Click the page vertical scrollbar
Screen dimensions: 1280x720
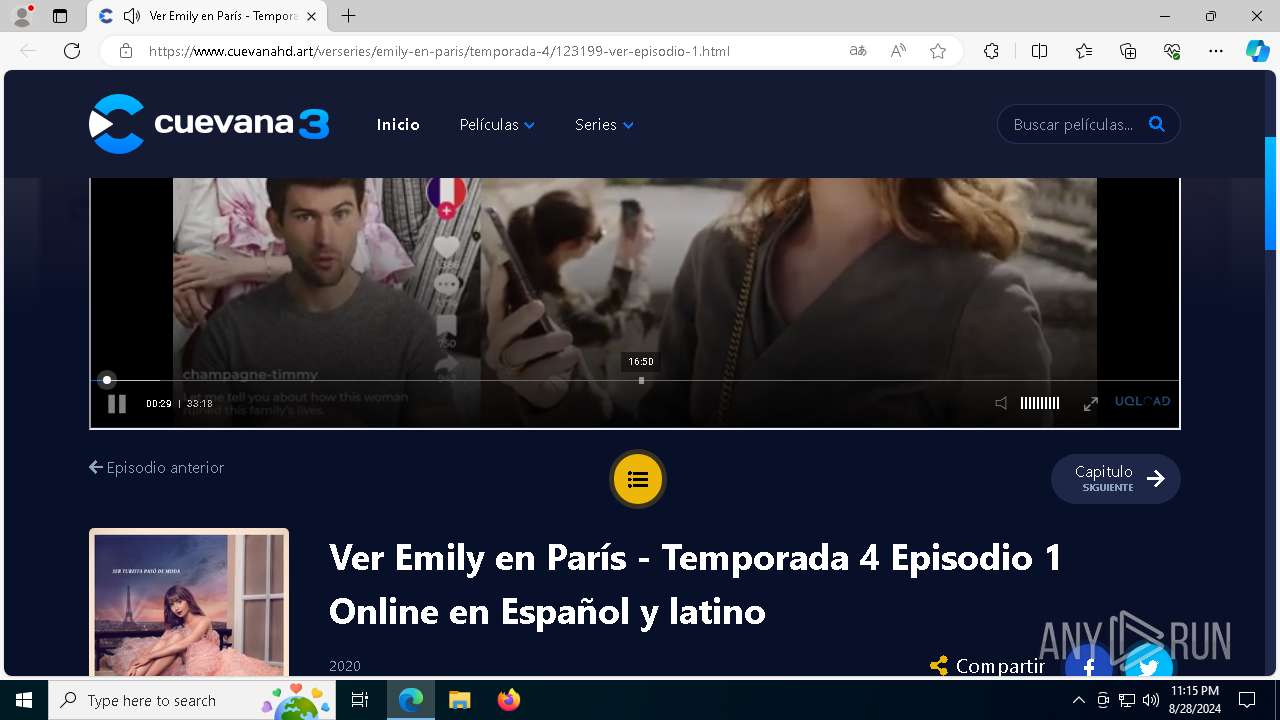coord(1270,193)
